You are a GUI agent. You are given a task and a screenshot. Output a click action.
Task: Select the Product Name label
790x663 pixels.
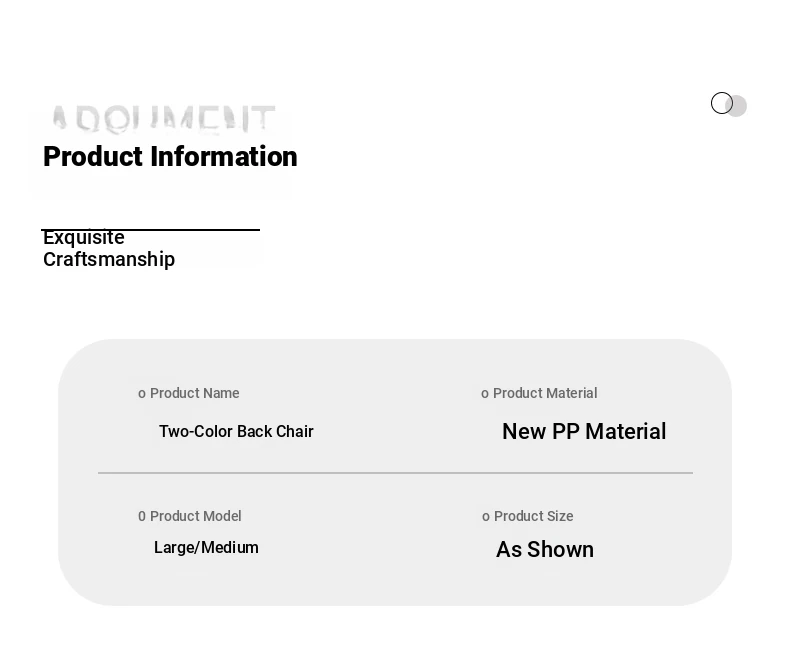coord(195,394)
